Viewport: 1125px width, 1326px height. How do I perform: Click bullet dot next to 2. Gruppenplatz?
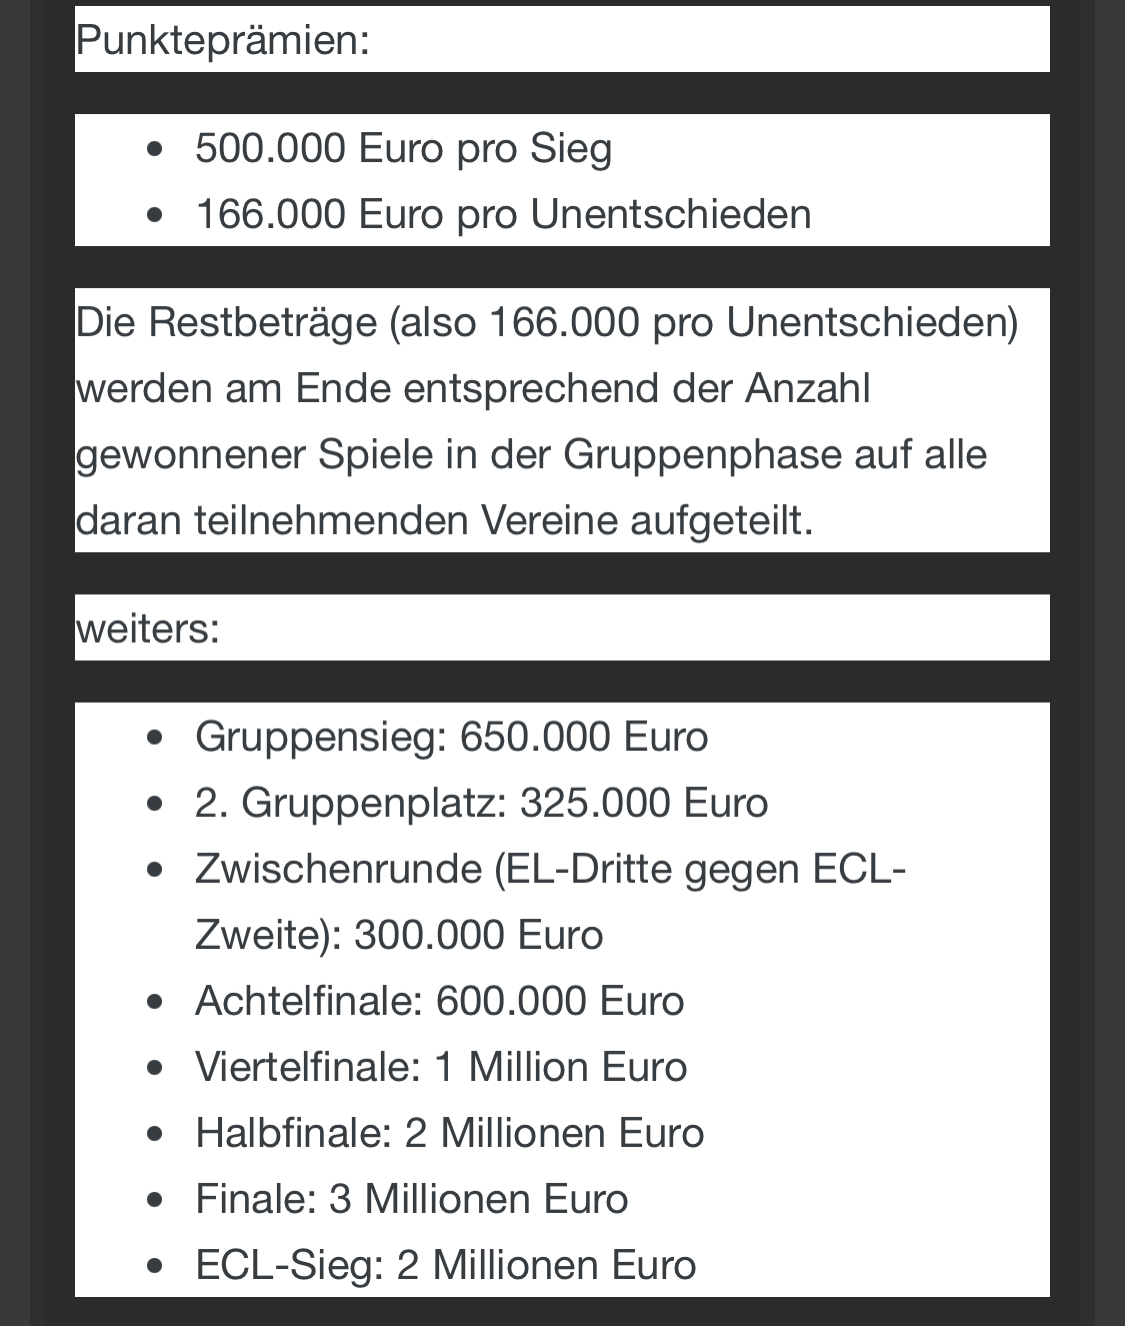click(x=154, y=804)
